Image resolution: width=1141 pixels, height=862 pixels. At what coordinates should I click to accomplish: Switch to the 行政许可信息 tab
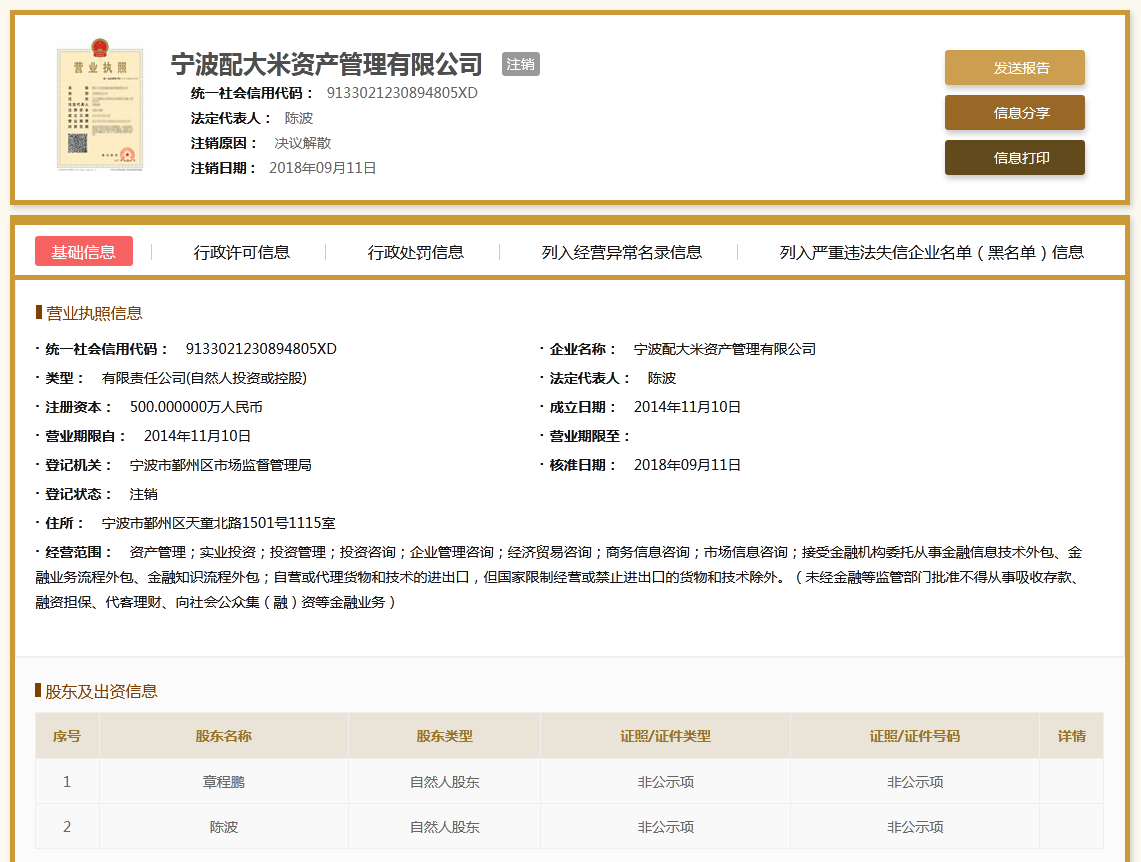242,252
